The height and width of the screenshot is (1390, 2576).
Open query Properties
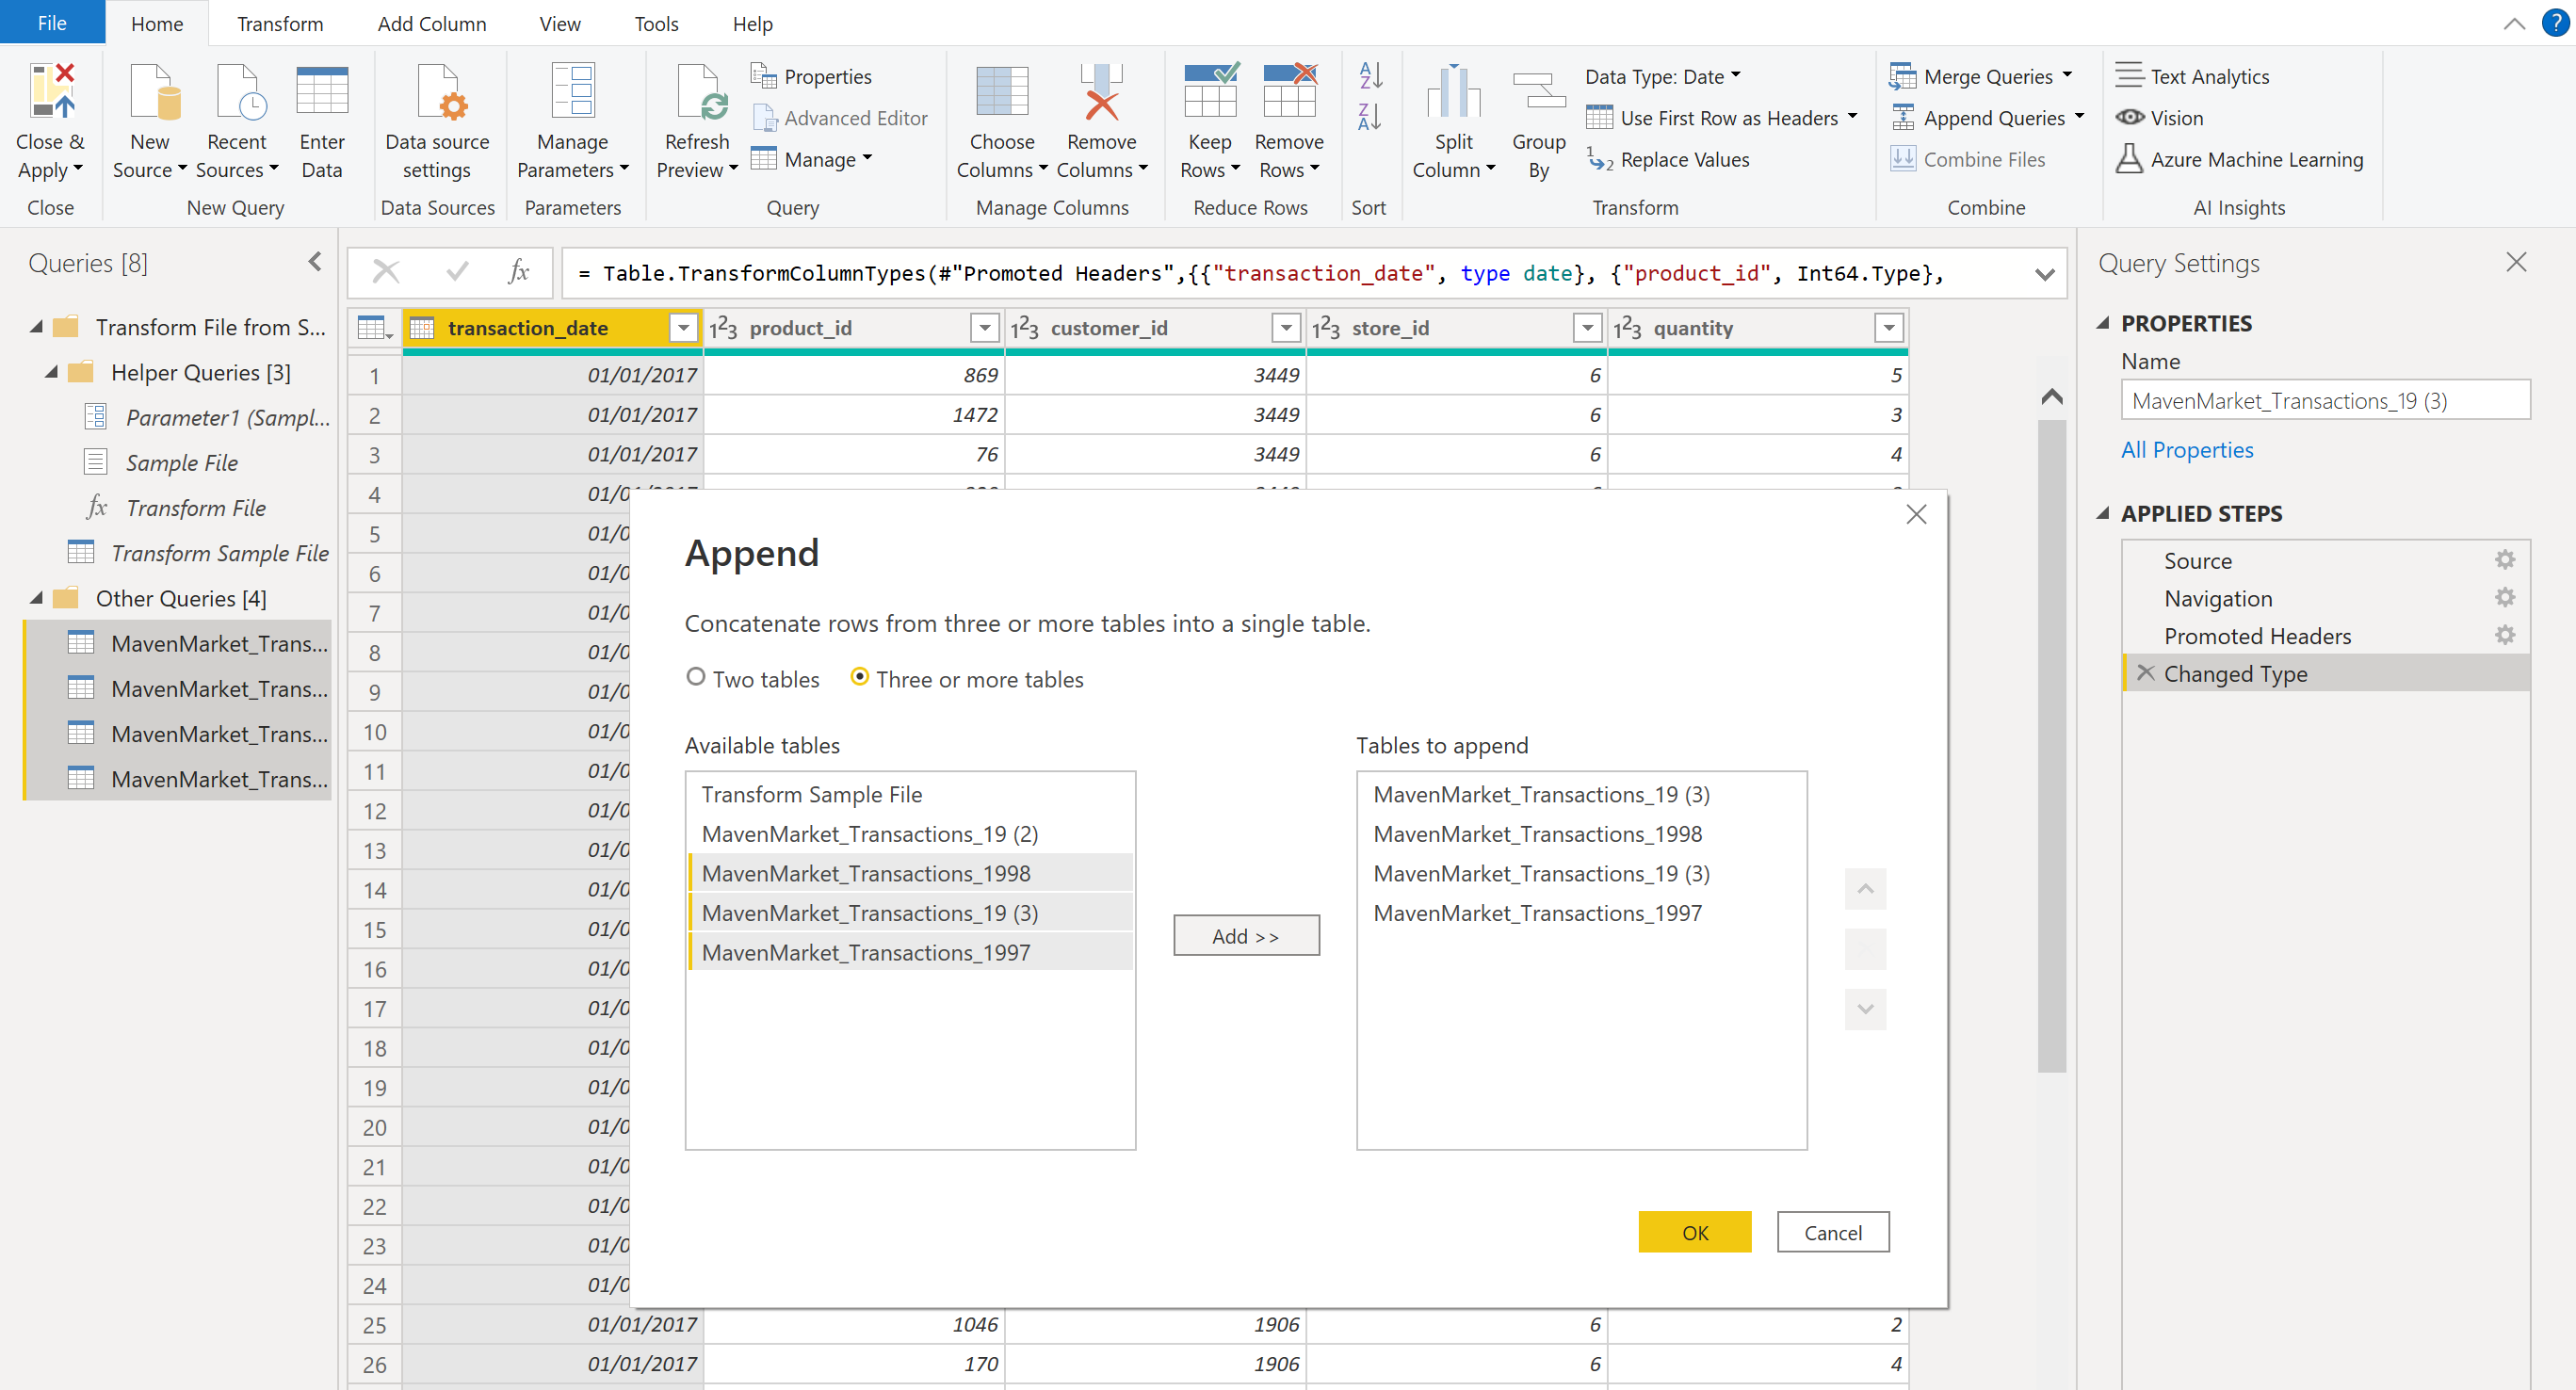[x=811, y=76]
